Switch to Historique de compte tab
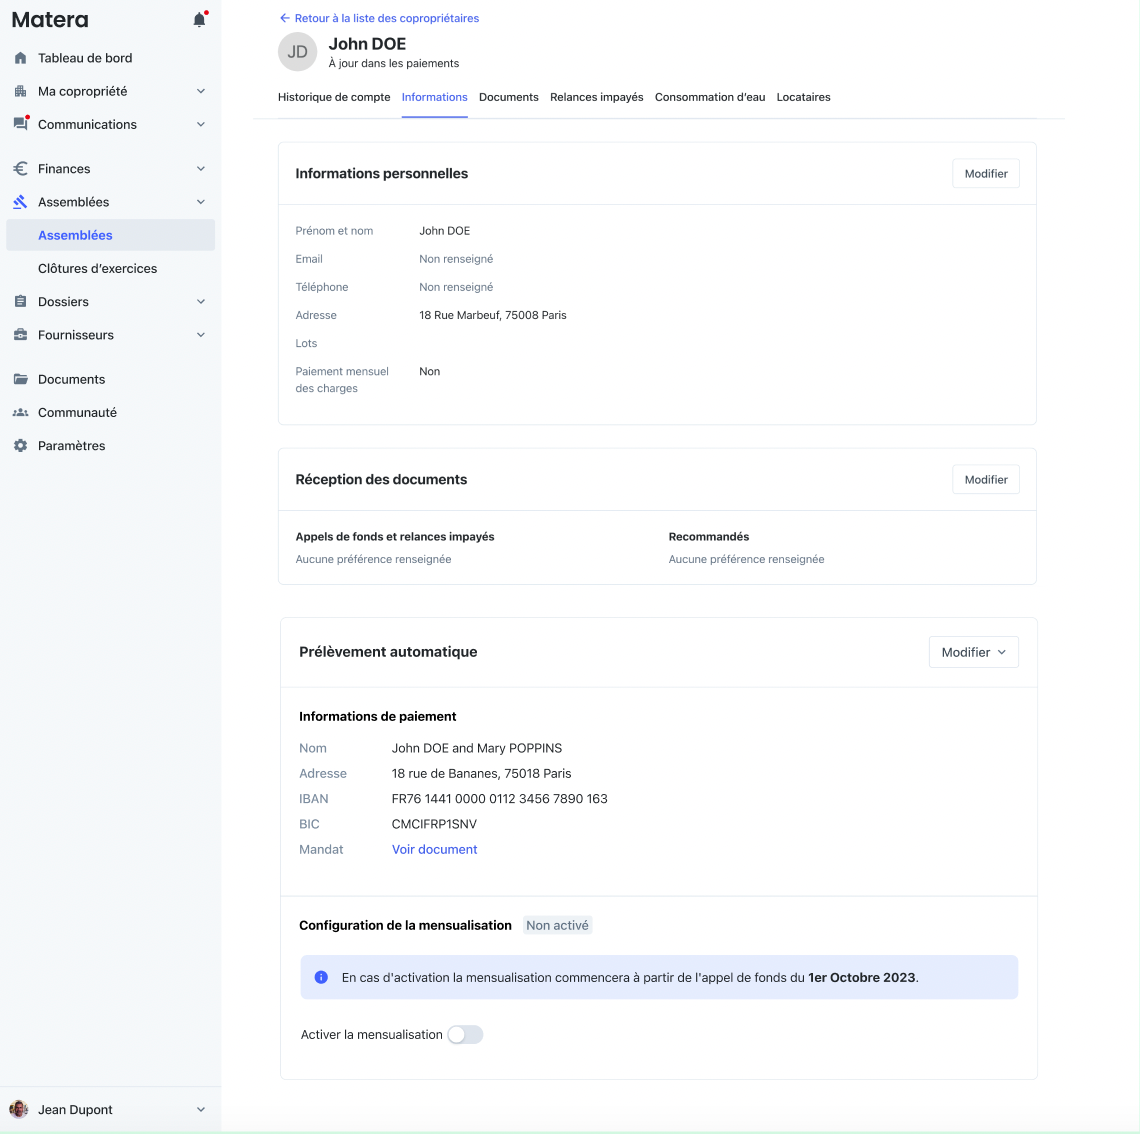The width and height of the screenshot is (1140, 1134). pyautogui.click(x=334, y=97)
